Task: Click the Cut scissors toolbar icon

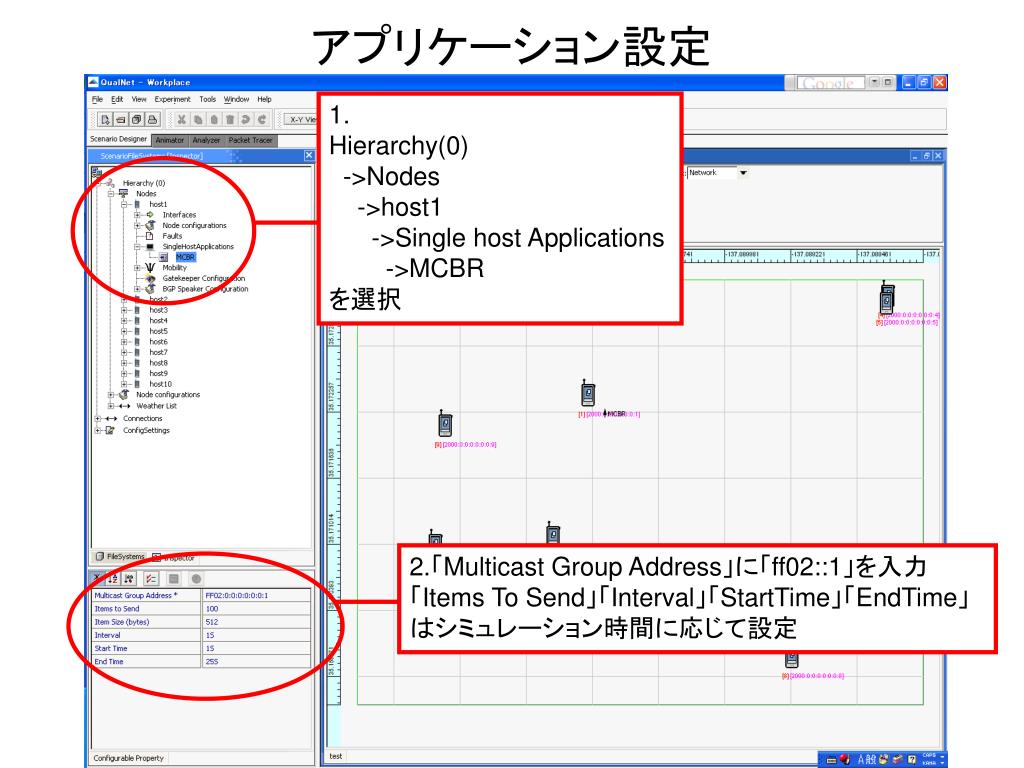Action: 182,120
